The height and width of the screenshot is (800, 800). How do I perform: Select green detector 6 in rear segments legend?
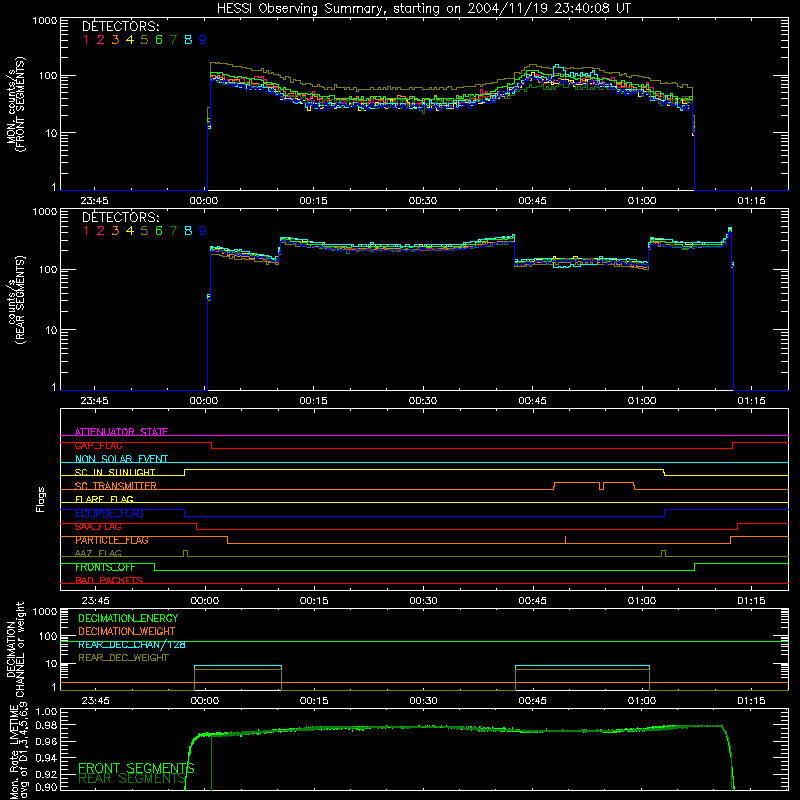[x=159, y=231]
